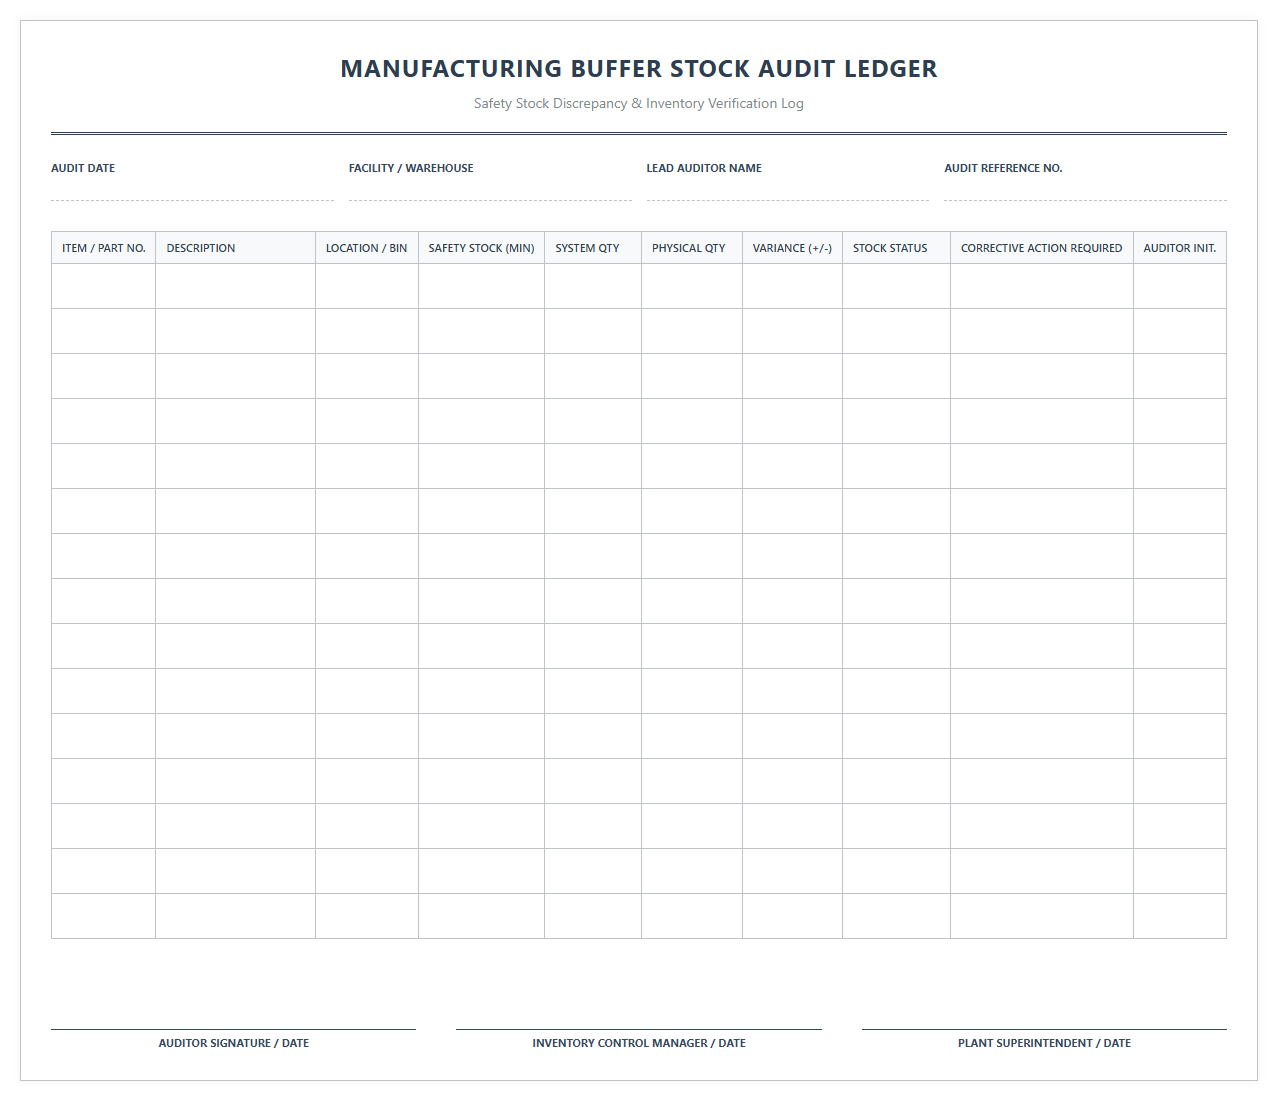This screenshot has width=1278, height=1101.
Task: Click the Auditor Signature / Date line
Action: pyautogui.click(x=233, y=1029)
